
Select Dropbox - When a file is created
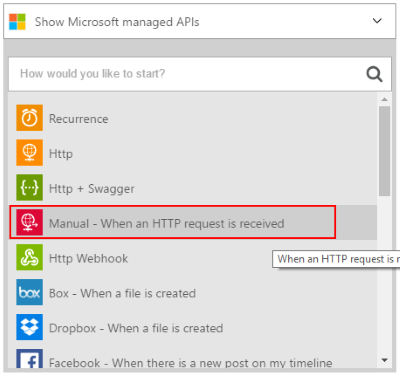pos(136,328)
